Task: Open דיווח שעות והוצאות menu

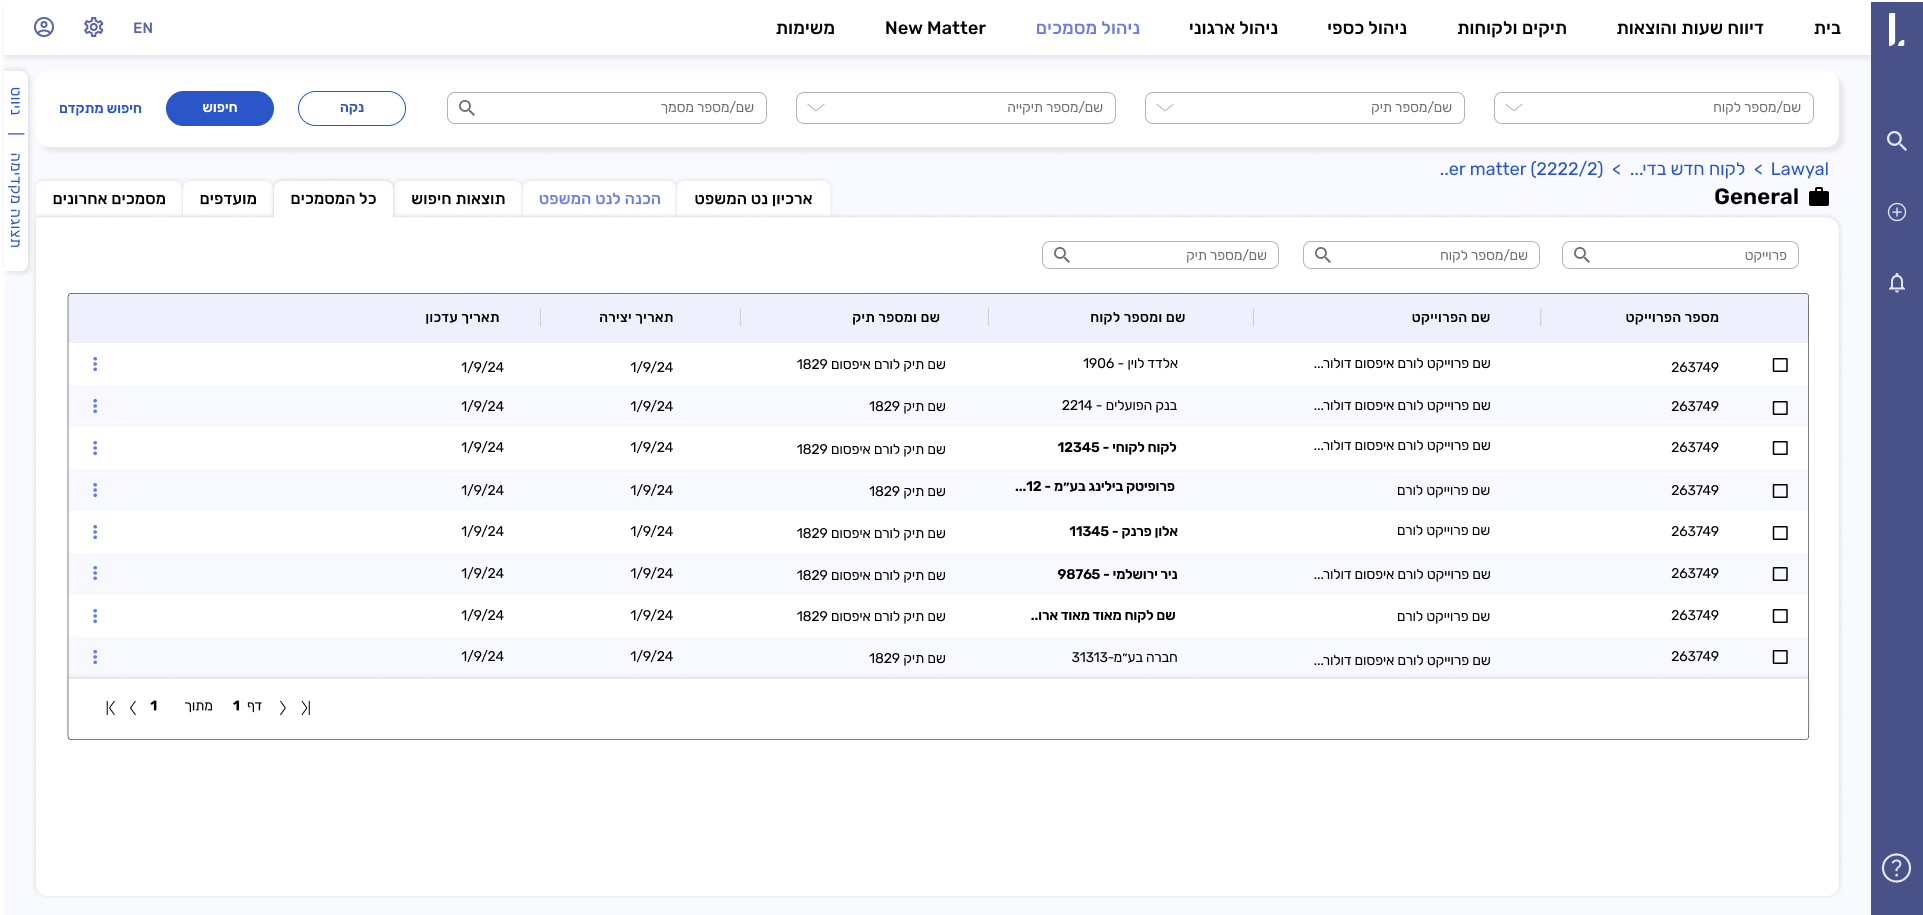Action: [1690, 28]
